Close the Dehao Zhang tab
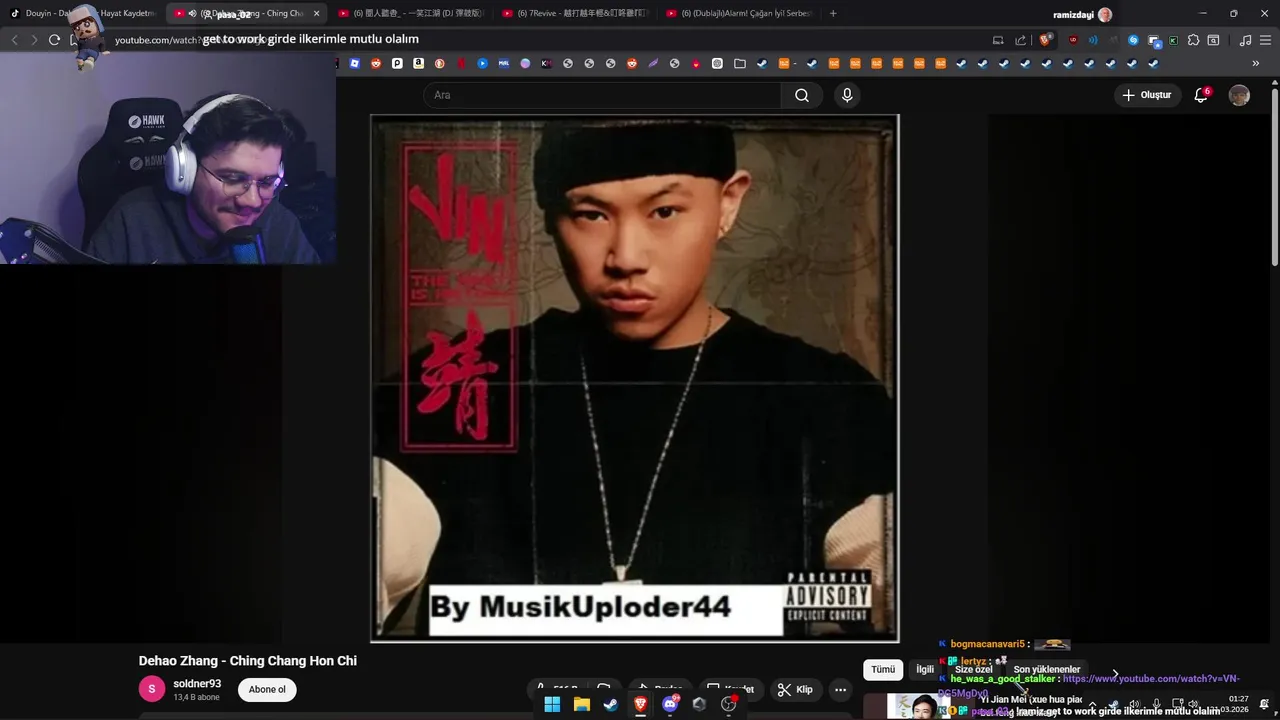Viewport: 1280px width, 720px height. tap(317, 13)
